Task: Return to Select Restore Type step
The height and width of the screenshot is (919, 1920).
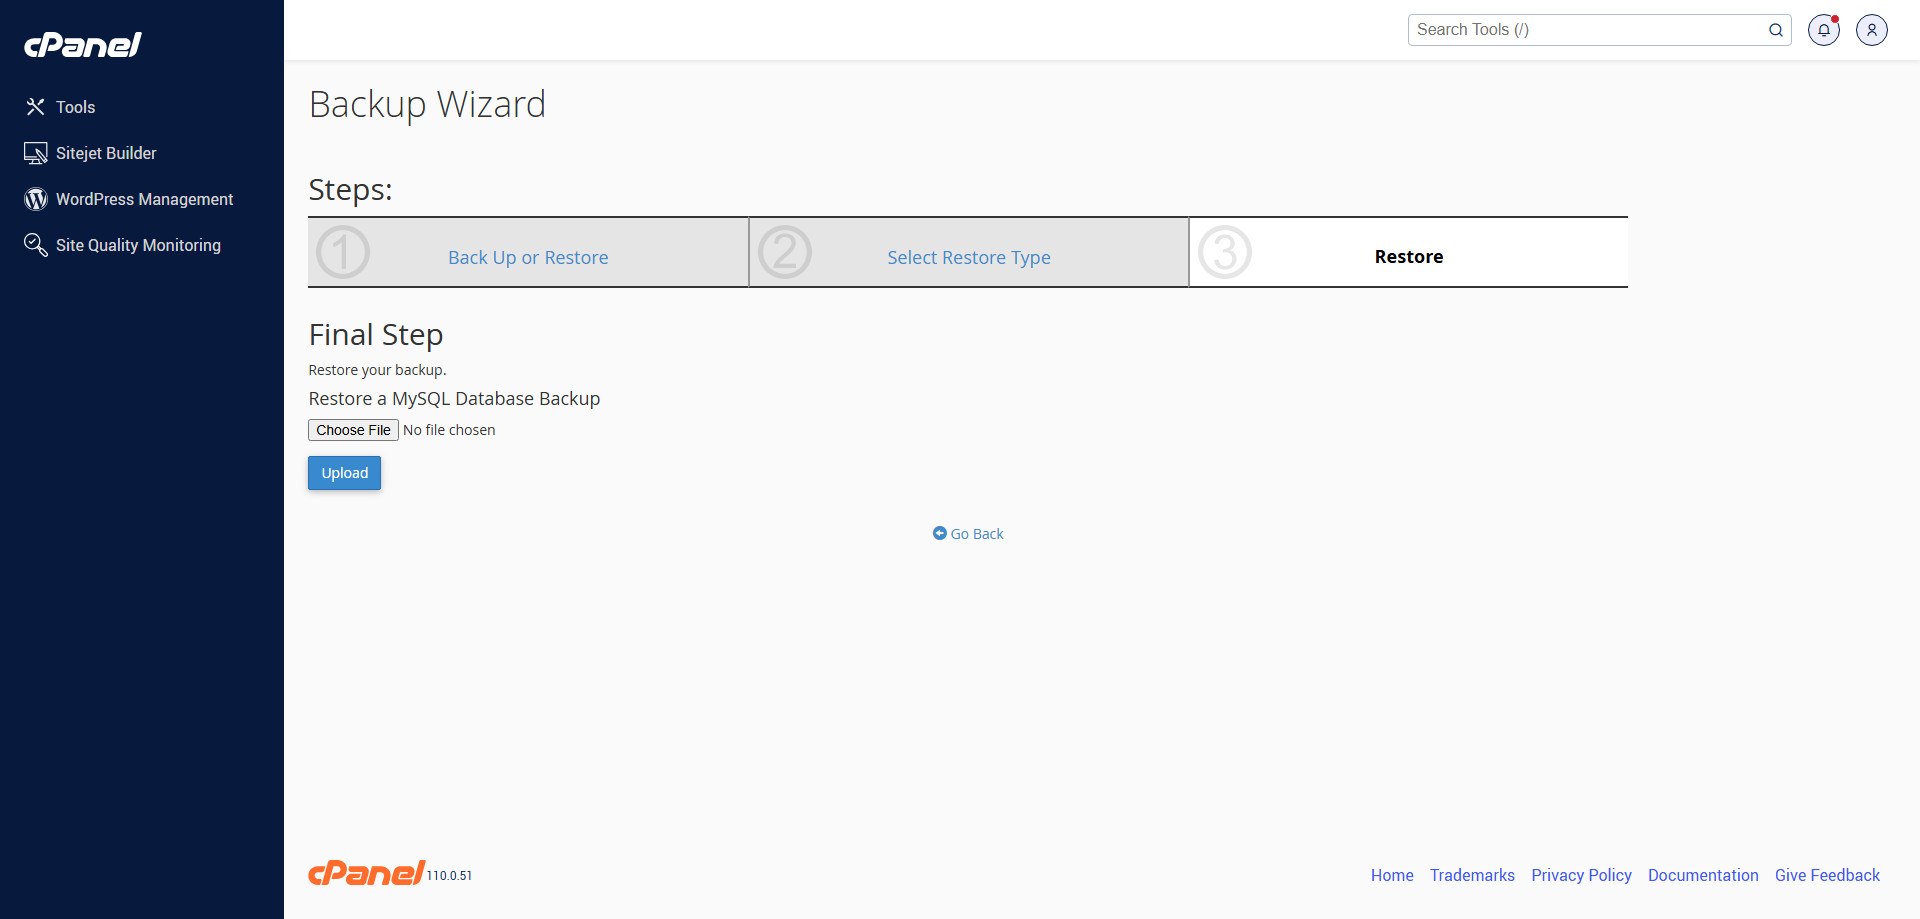Action: point(968,257)
